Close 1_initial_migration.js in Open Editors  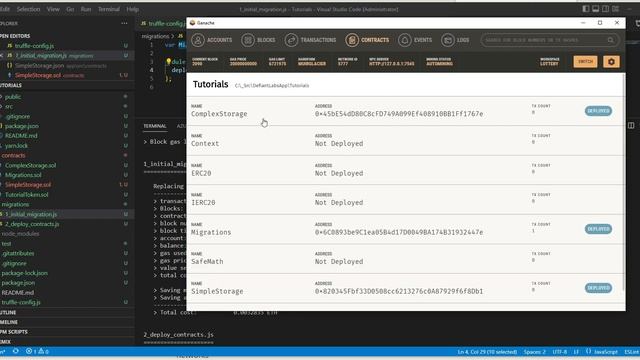2,56
